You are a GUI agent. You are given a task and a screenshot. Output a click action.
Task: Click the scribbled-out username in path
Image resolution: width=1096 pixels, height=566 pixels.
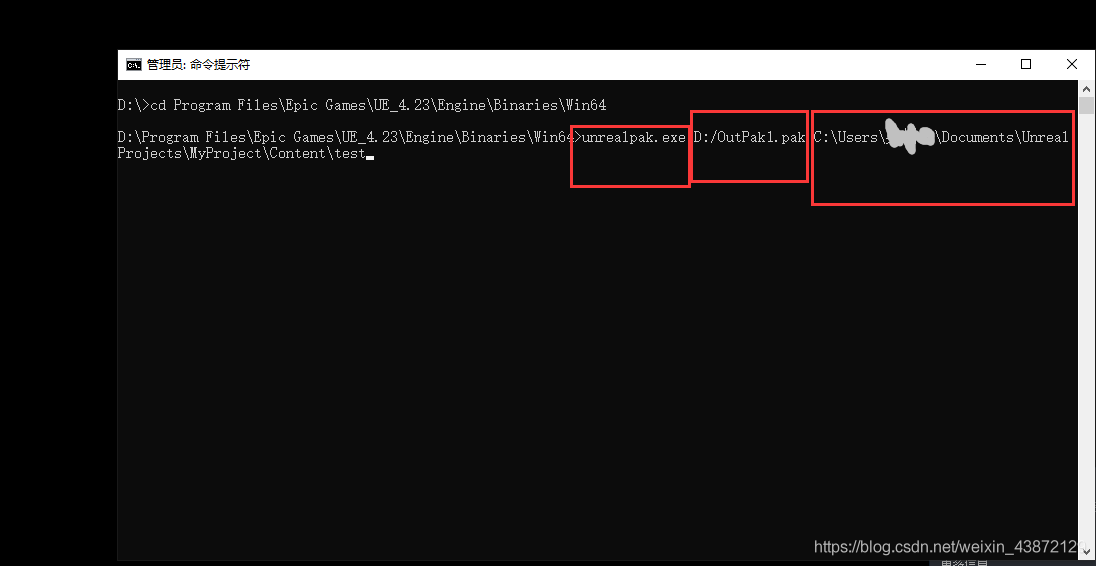pos(908,138)
